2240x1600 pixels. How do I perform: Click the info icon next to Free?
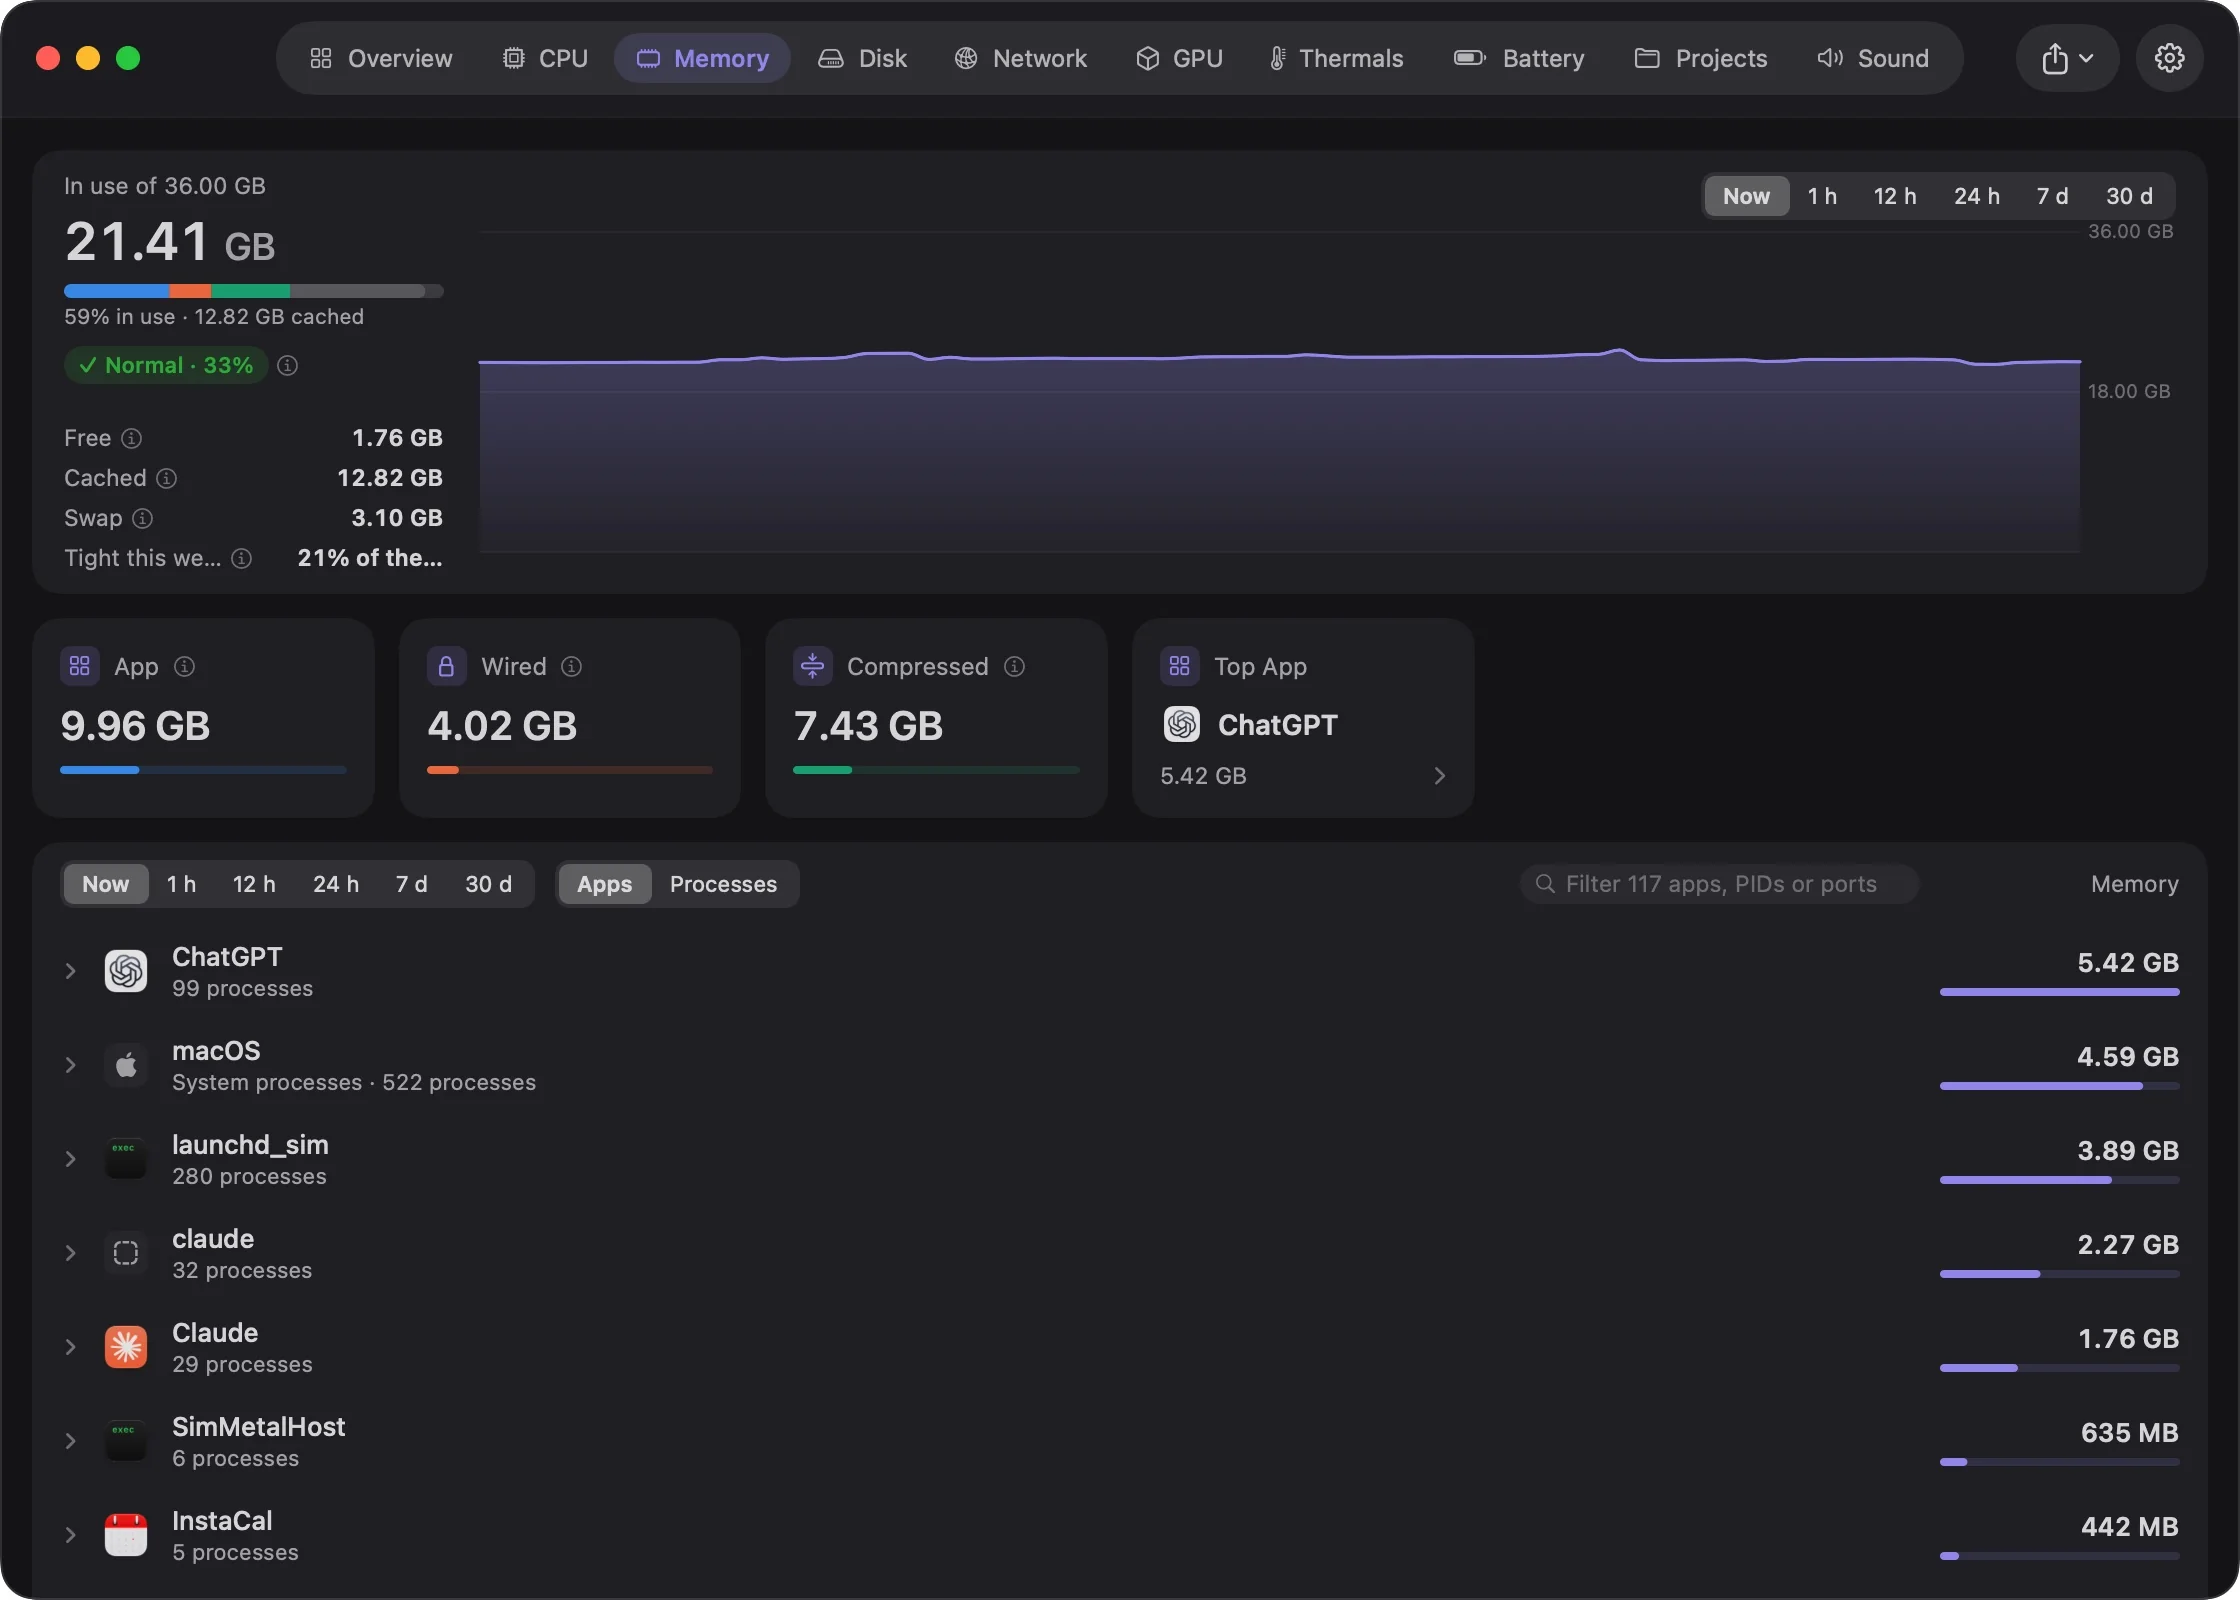tap(132, 438)
